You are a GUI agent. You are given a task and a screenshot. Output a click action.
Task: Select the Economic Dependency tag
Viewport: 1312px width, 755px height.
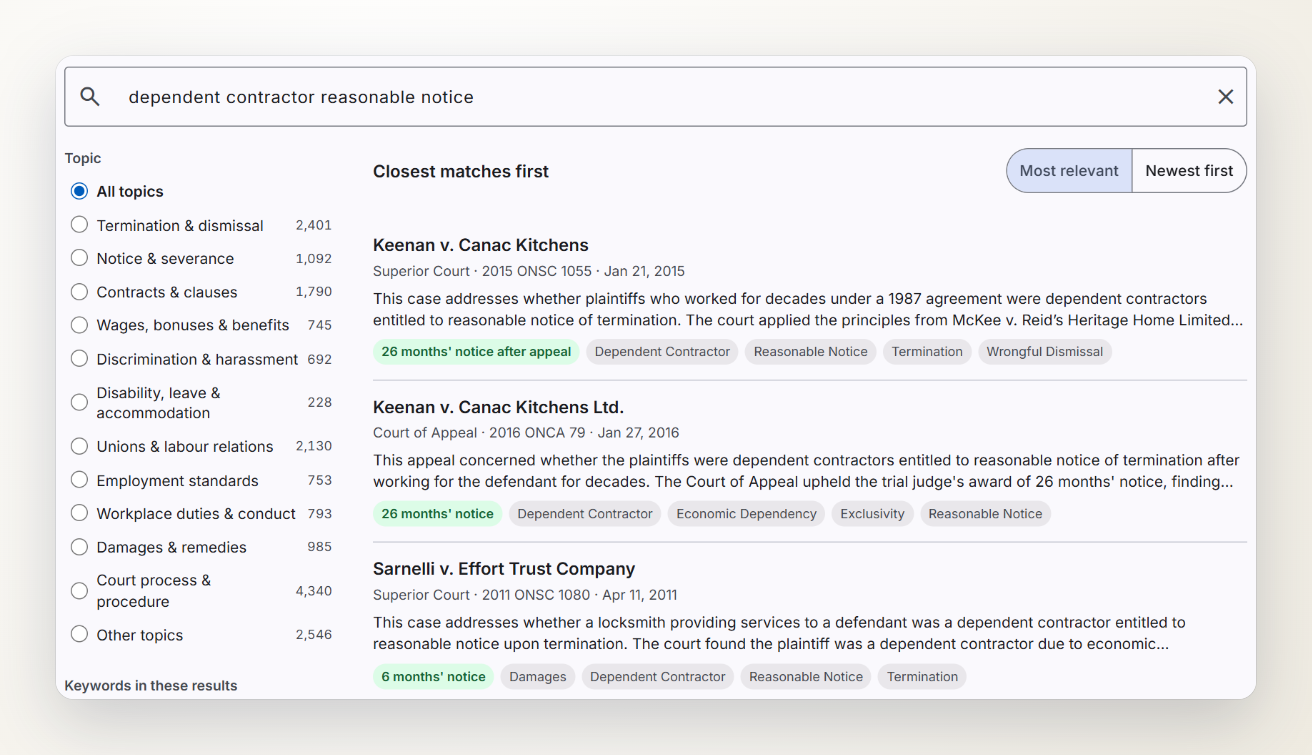[746, 514]
